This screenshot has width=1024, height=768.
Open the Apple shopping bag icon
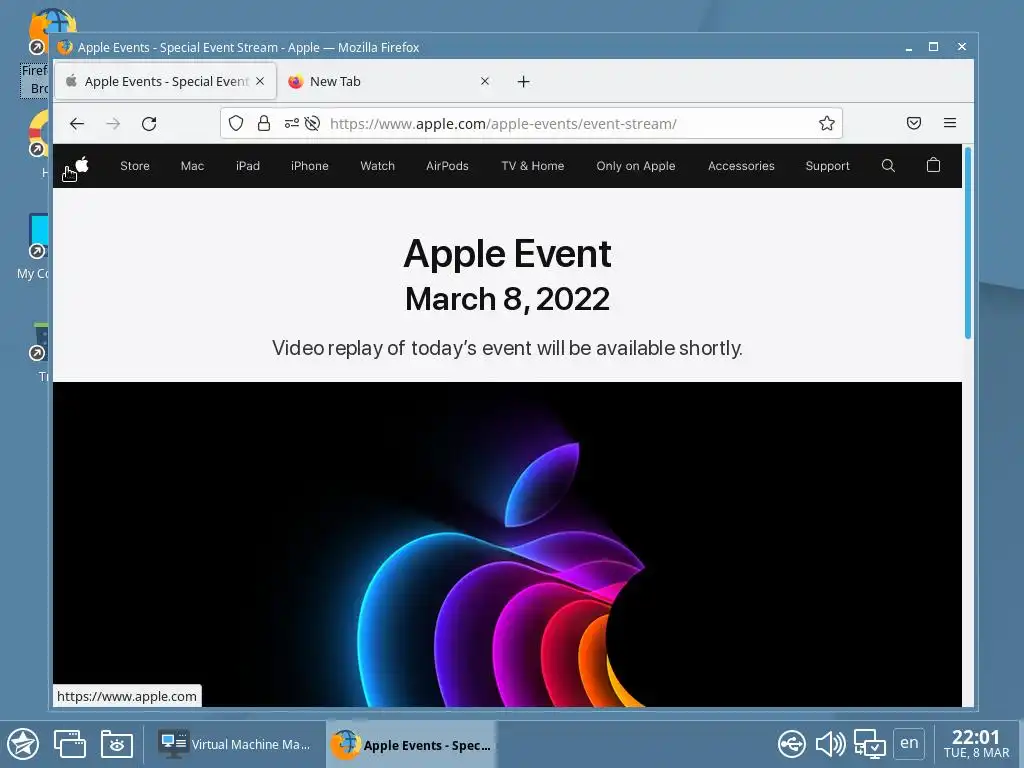point(933,165)
